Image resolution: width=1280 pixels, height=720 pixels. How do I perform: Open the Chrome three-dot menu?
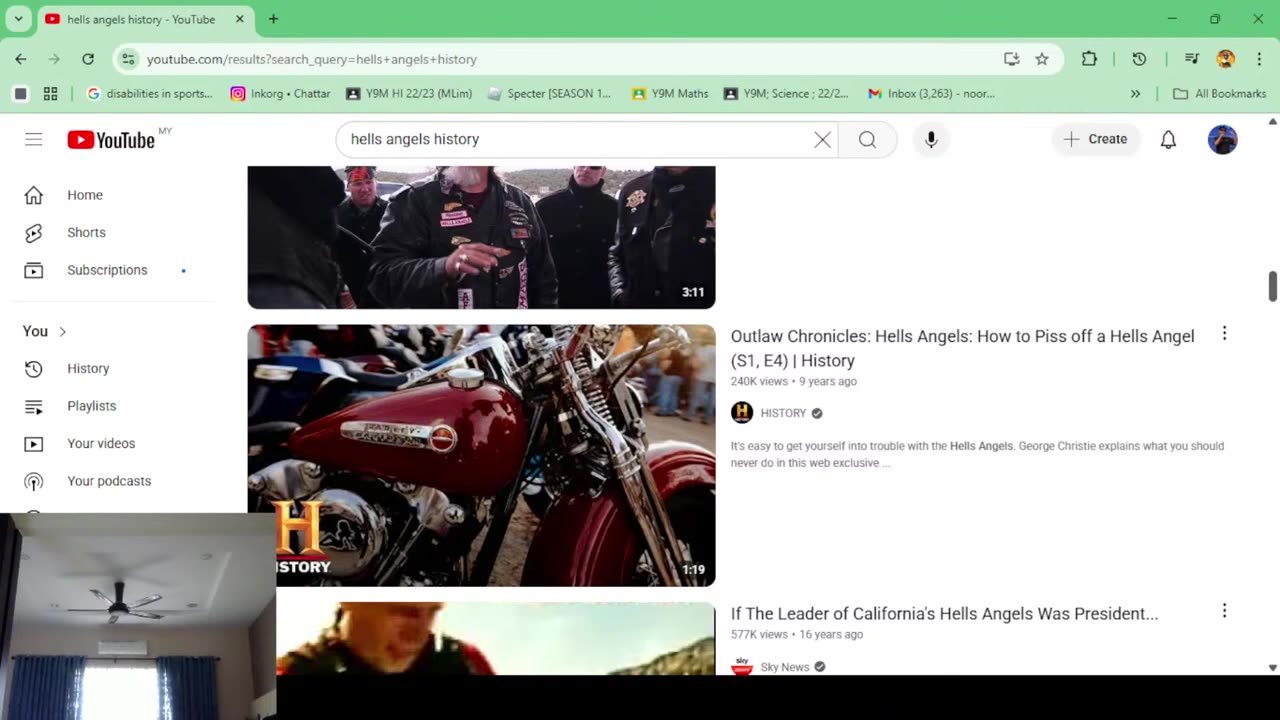1259,59
